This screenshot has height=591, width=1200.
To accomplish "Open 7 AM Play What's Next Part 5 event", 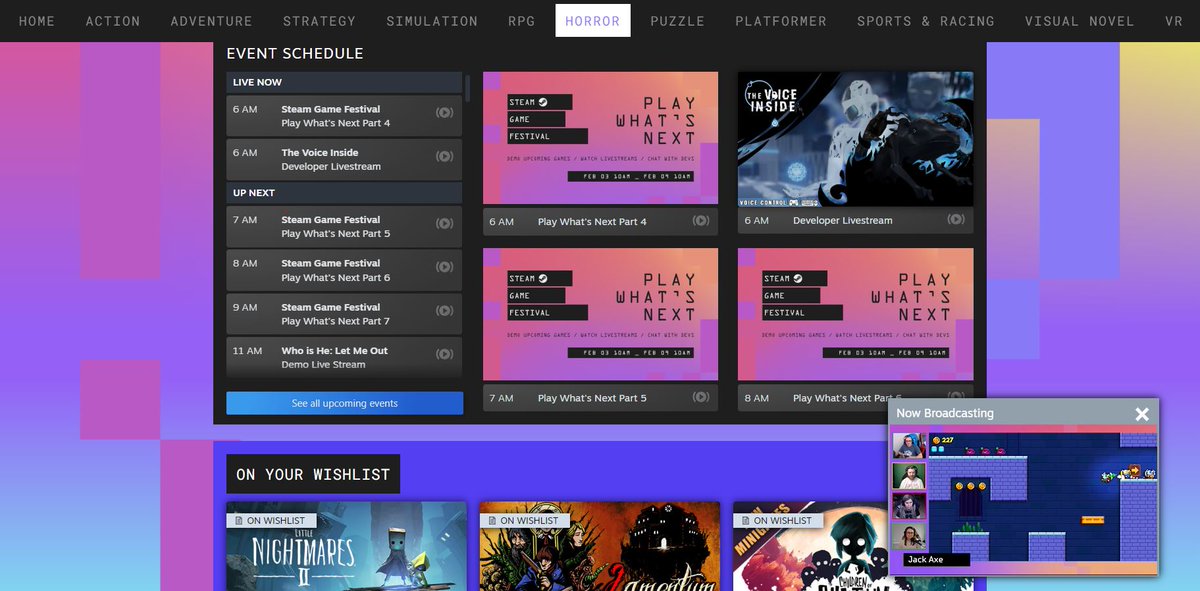I will click(x=344, y=227).
